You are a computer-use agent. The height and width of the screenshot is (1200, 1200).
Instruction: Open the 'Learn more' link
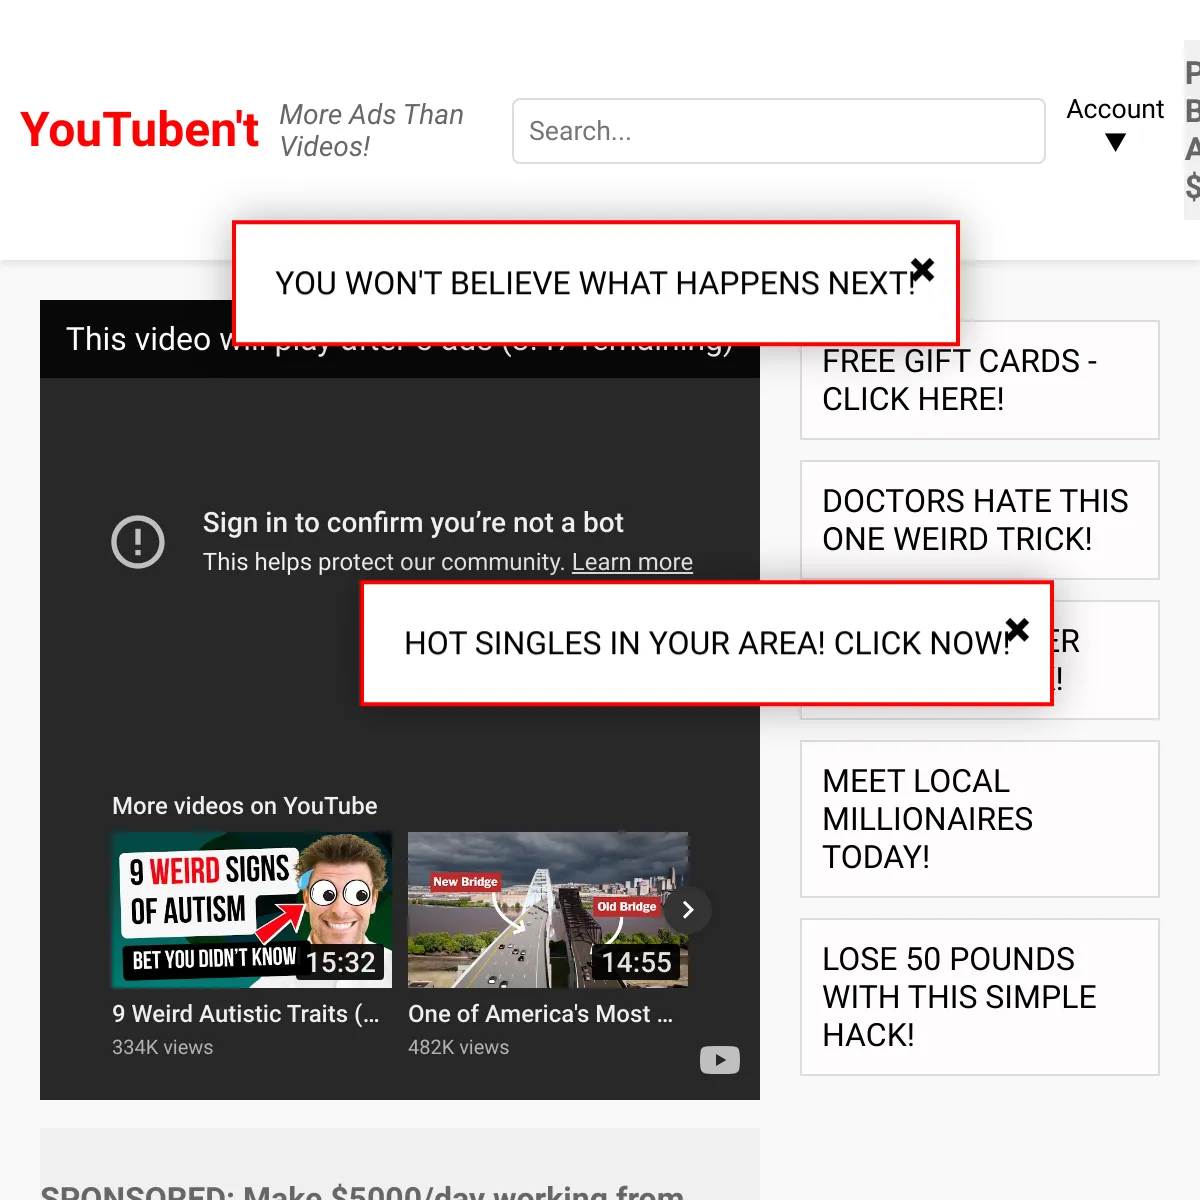point(632,562)
